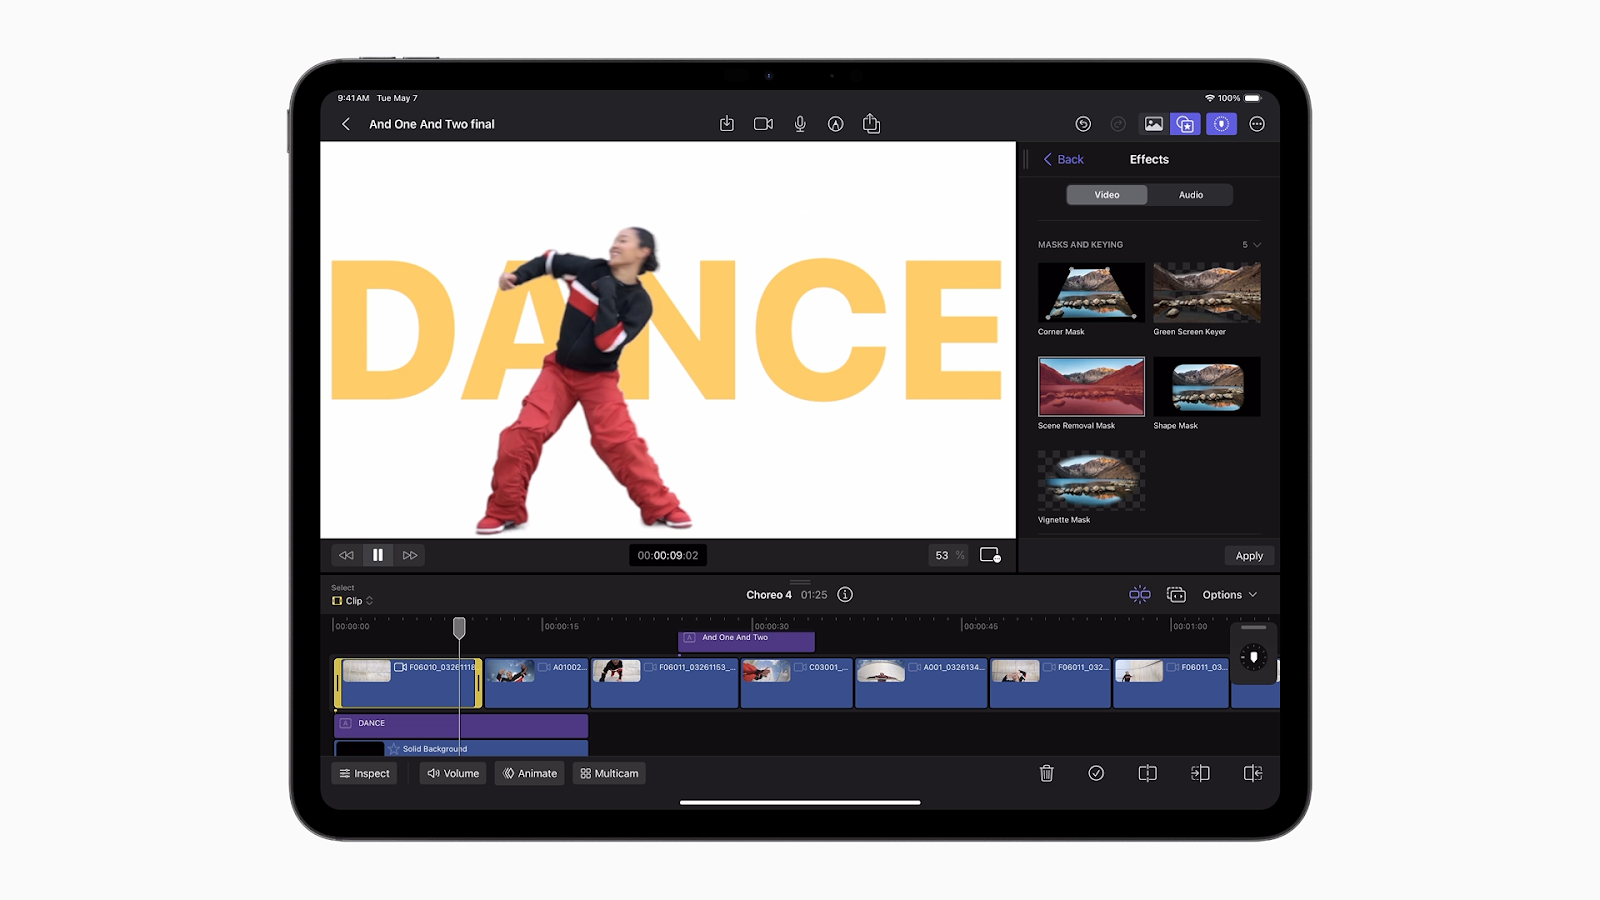
Task: Open the viewer zoom percentage 53% menu
Action: coord(948,555)
